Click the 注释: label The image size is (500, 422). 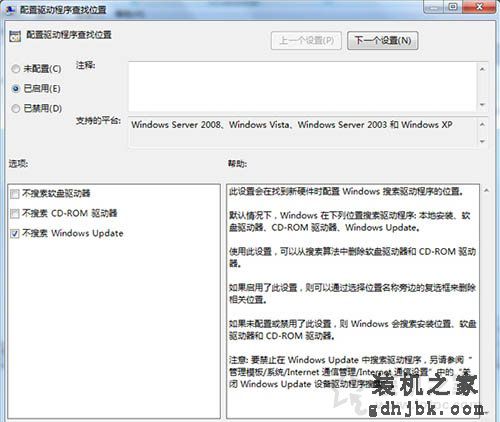tap(86, 65)
